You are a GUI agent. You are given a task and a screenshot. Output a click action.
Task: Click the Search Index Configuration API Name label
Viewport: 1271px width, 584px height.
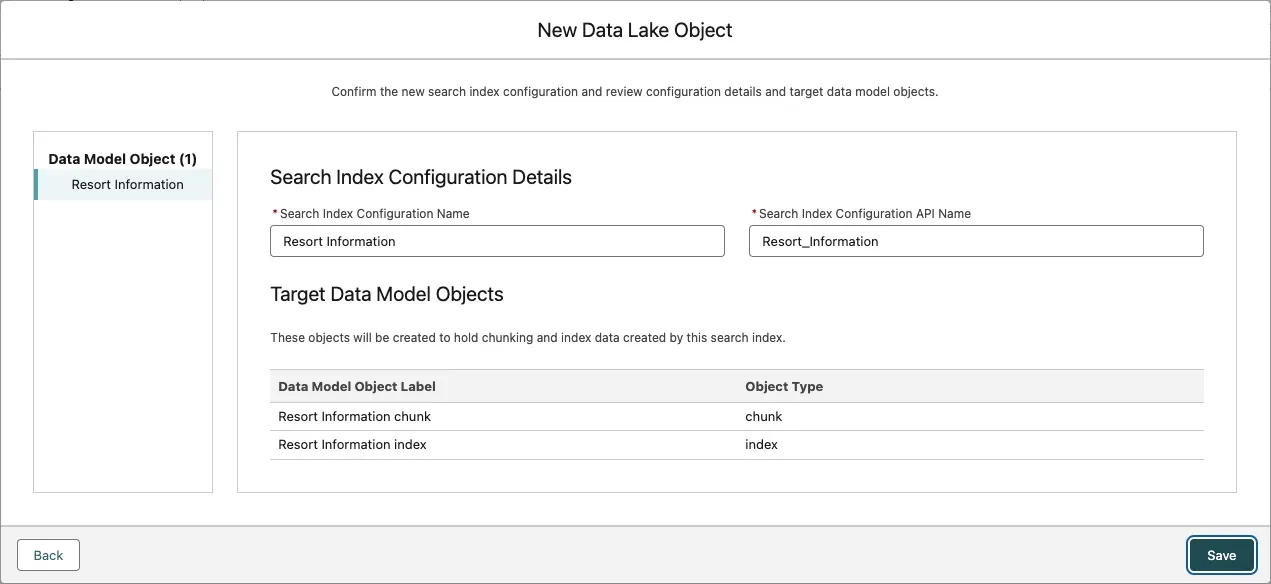coord(864,213)
